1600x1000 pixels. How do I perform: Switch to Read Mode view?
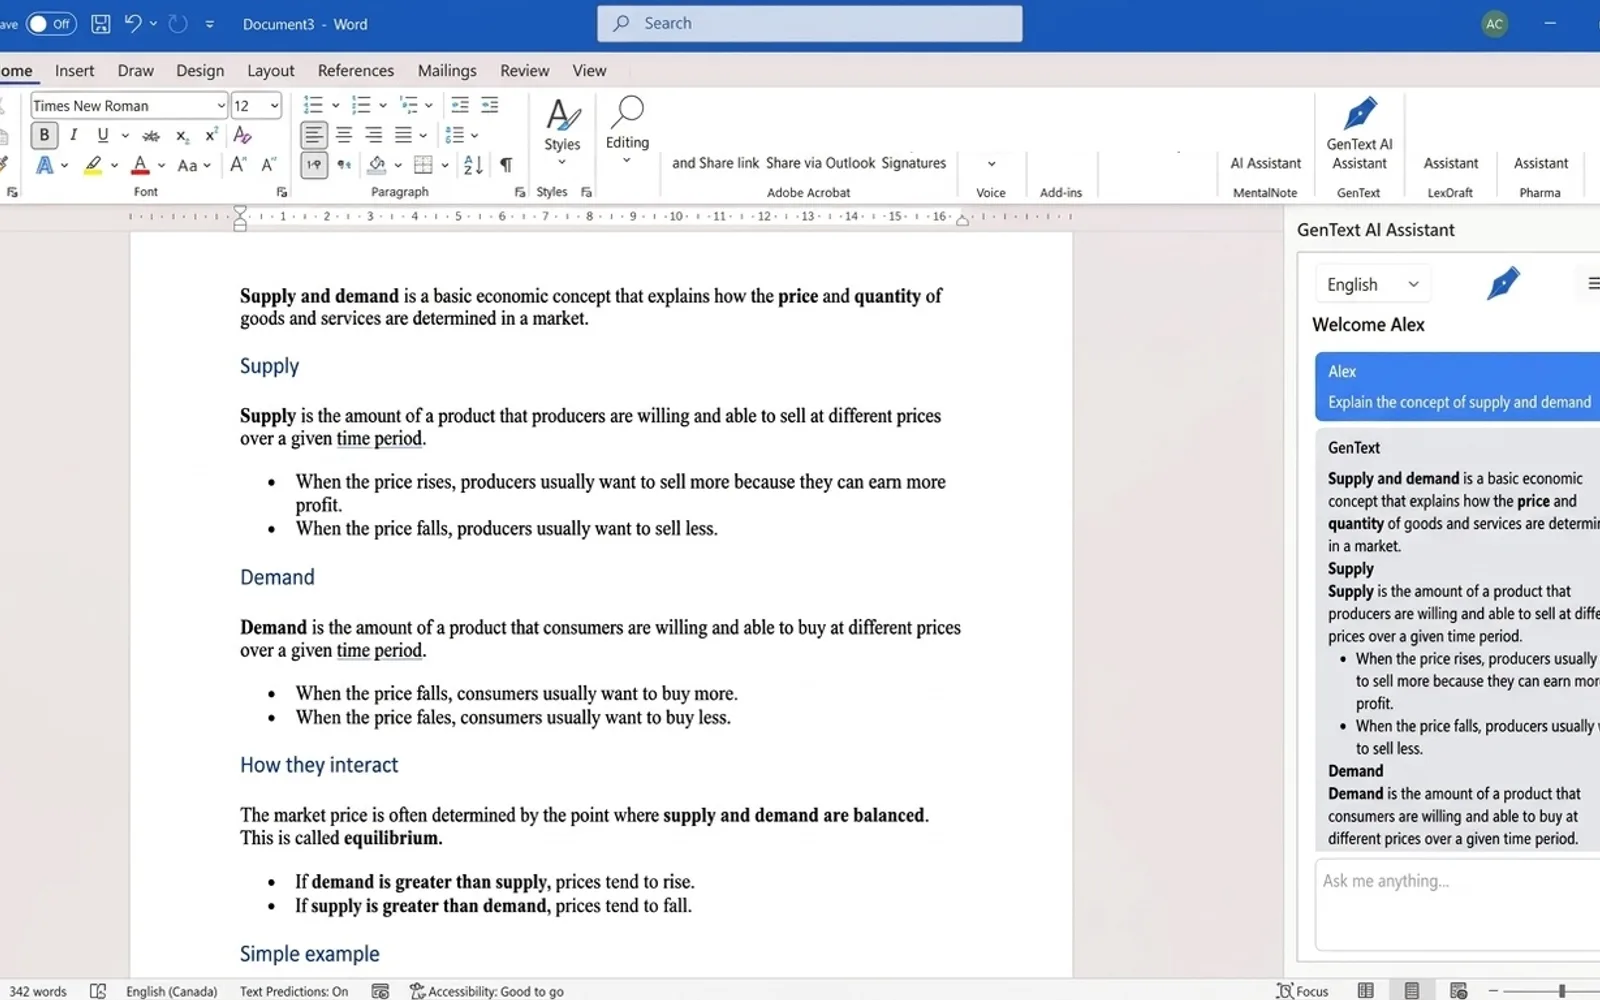click(x=1365, y=991)
